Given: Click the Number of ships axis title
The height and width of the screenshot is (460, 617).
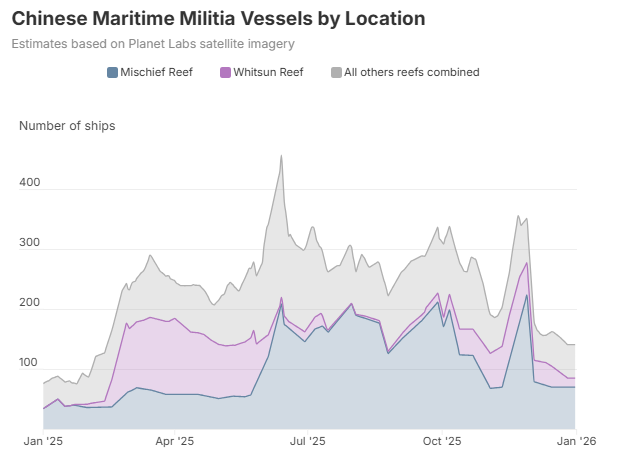Looking at the screenshot, I should coord(67,125).
